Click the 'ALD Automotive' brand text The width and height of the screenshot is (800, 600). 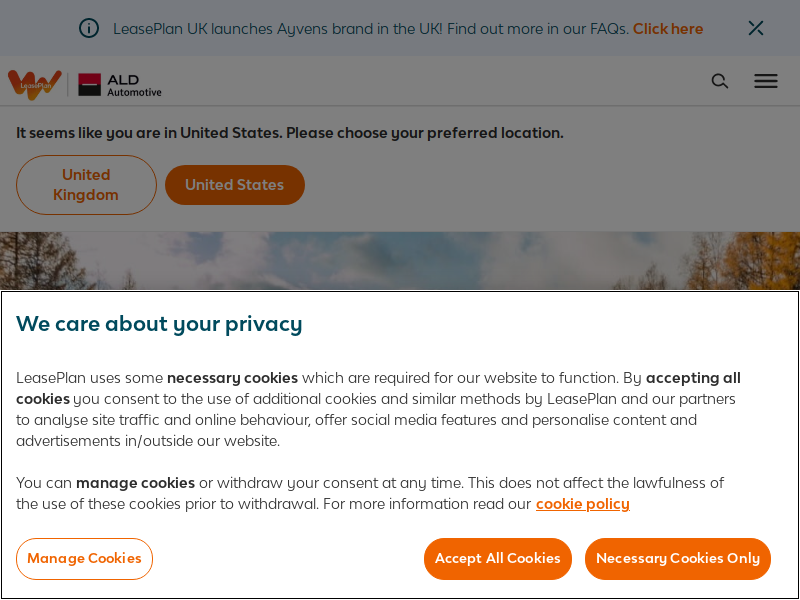(x=134, y=86)
